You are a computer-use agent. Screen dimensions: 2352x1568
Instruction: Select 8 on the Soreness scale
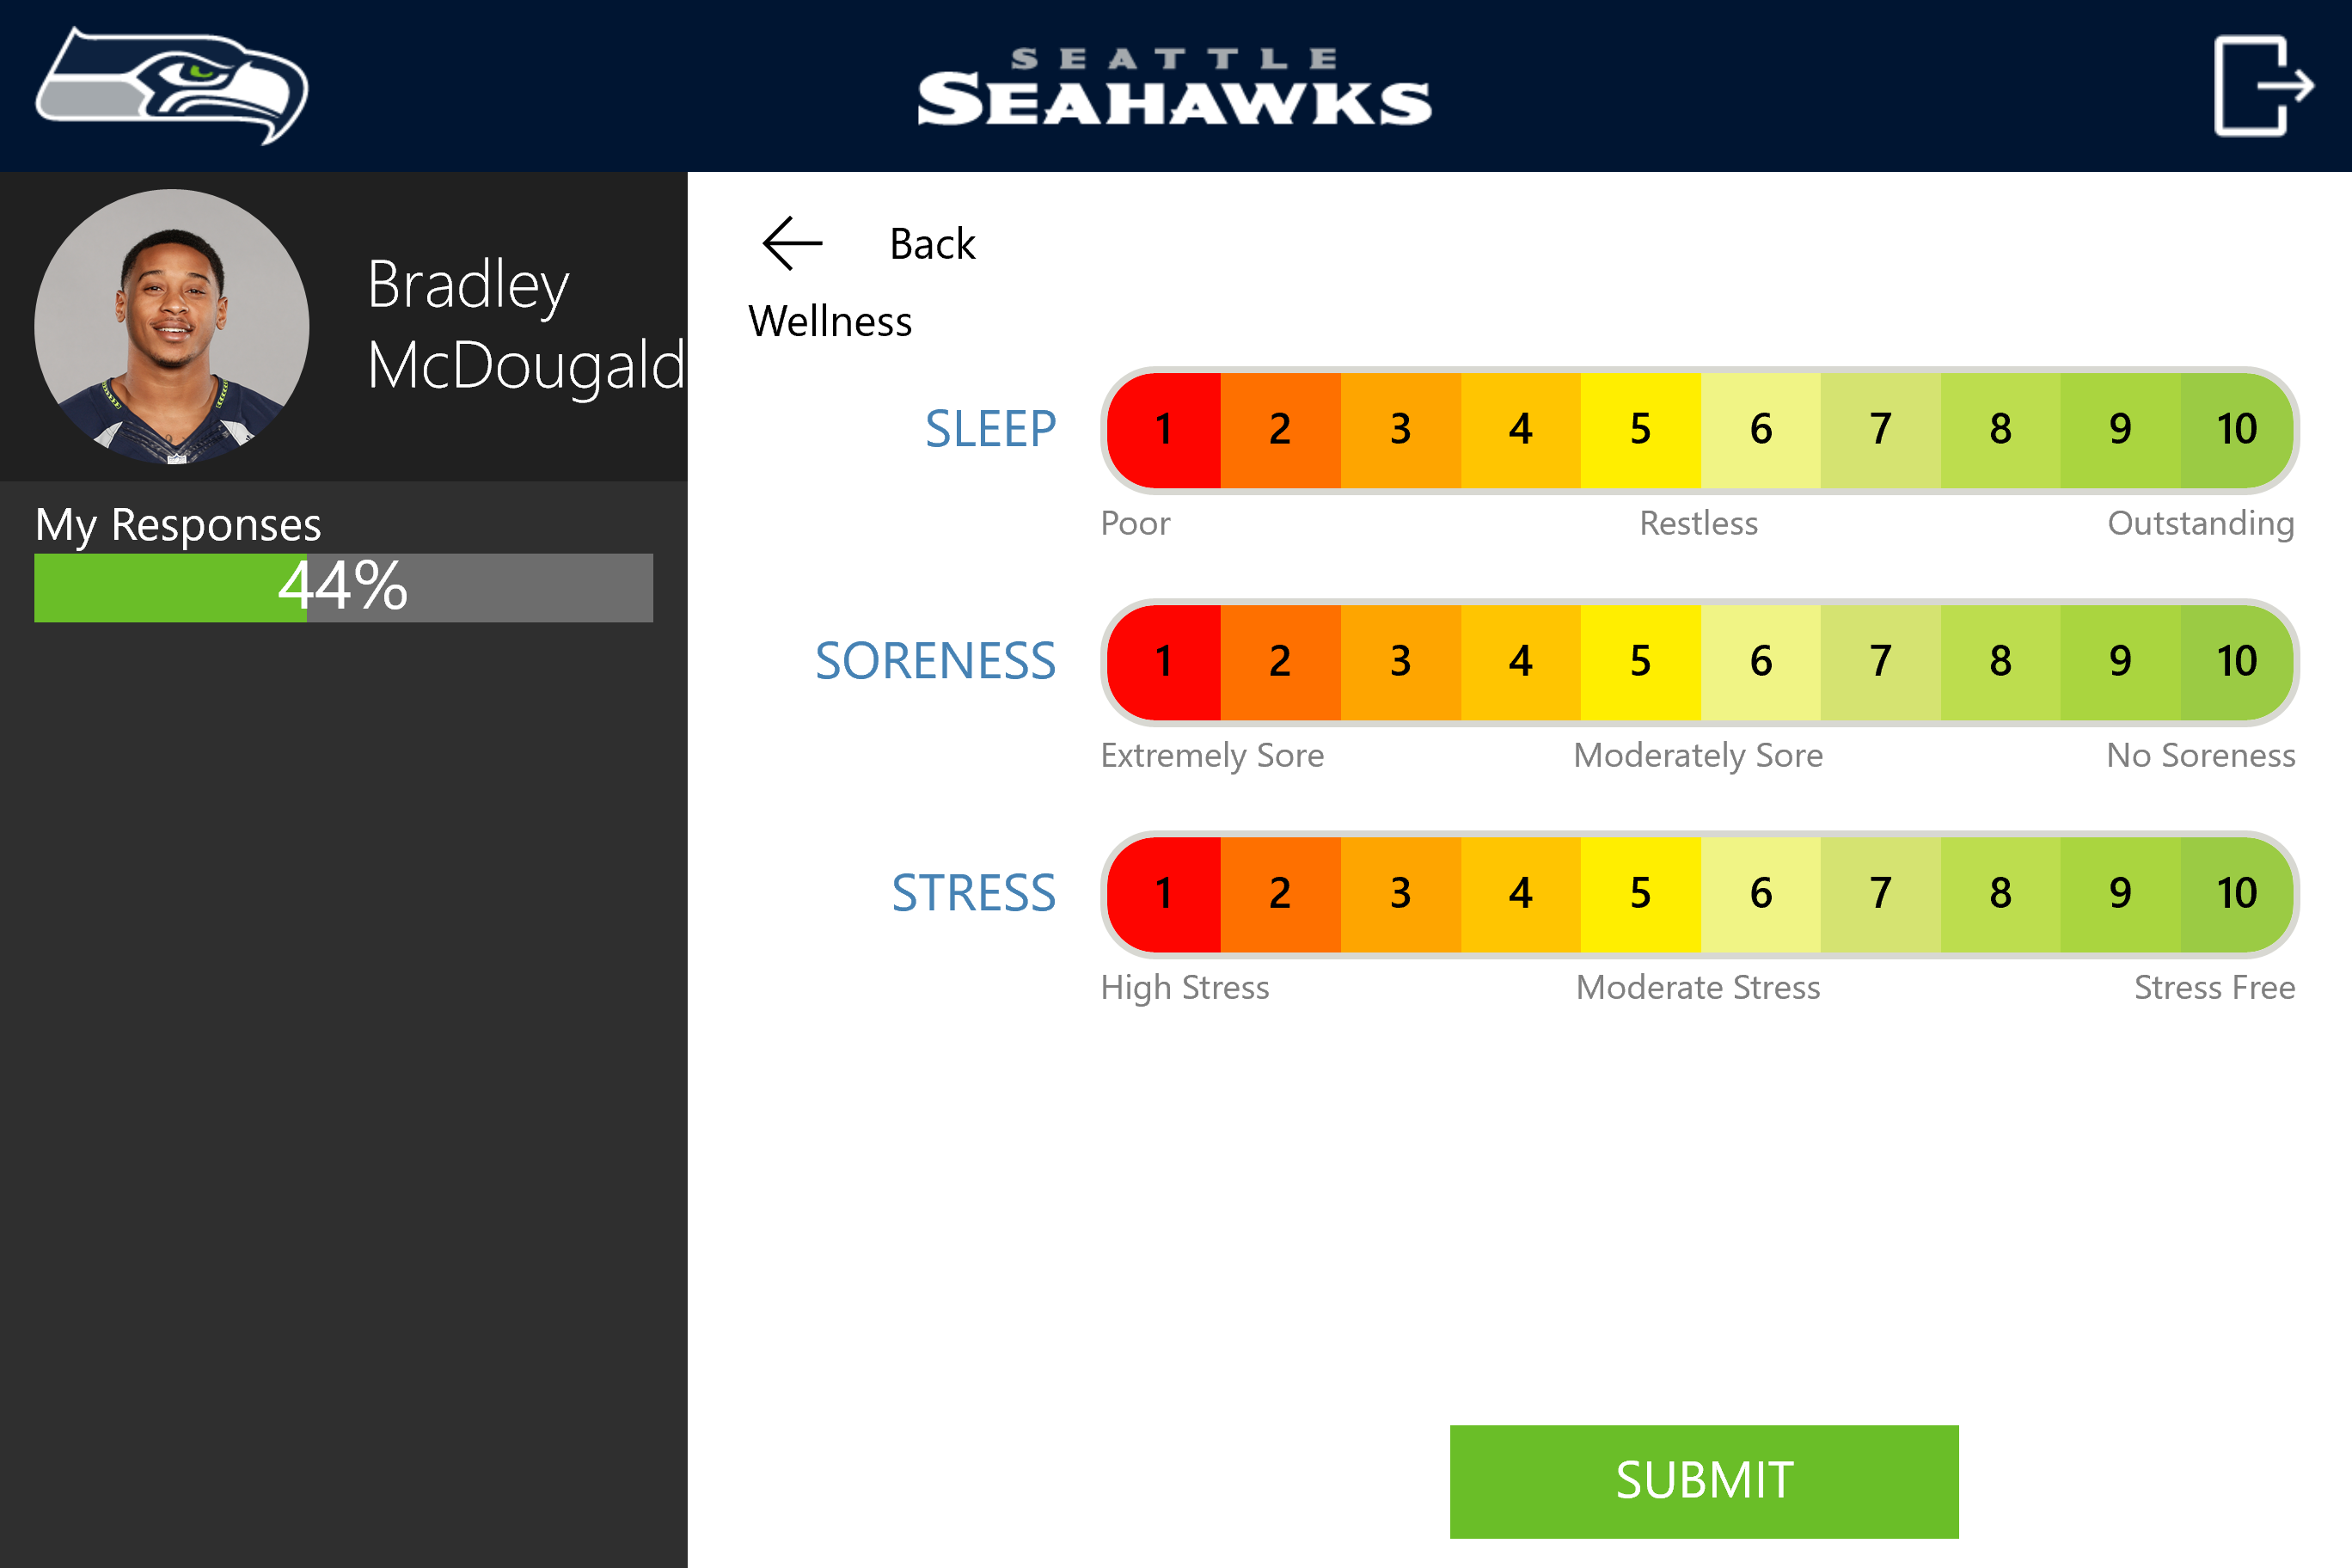click(x=2000, y=662)
